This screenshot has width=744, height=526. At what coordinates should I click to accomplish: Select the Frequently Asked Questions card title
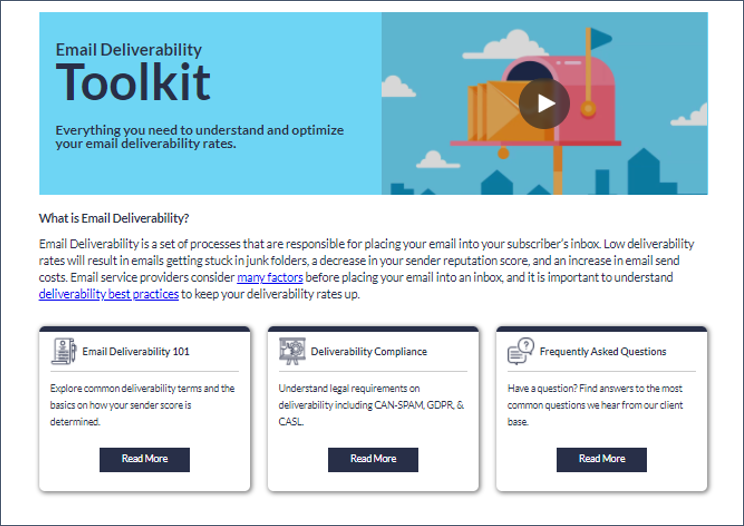(603, 351)
